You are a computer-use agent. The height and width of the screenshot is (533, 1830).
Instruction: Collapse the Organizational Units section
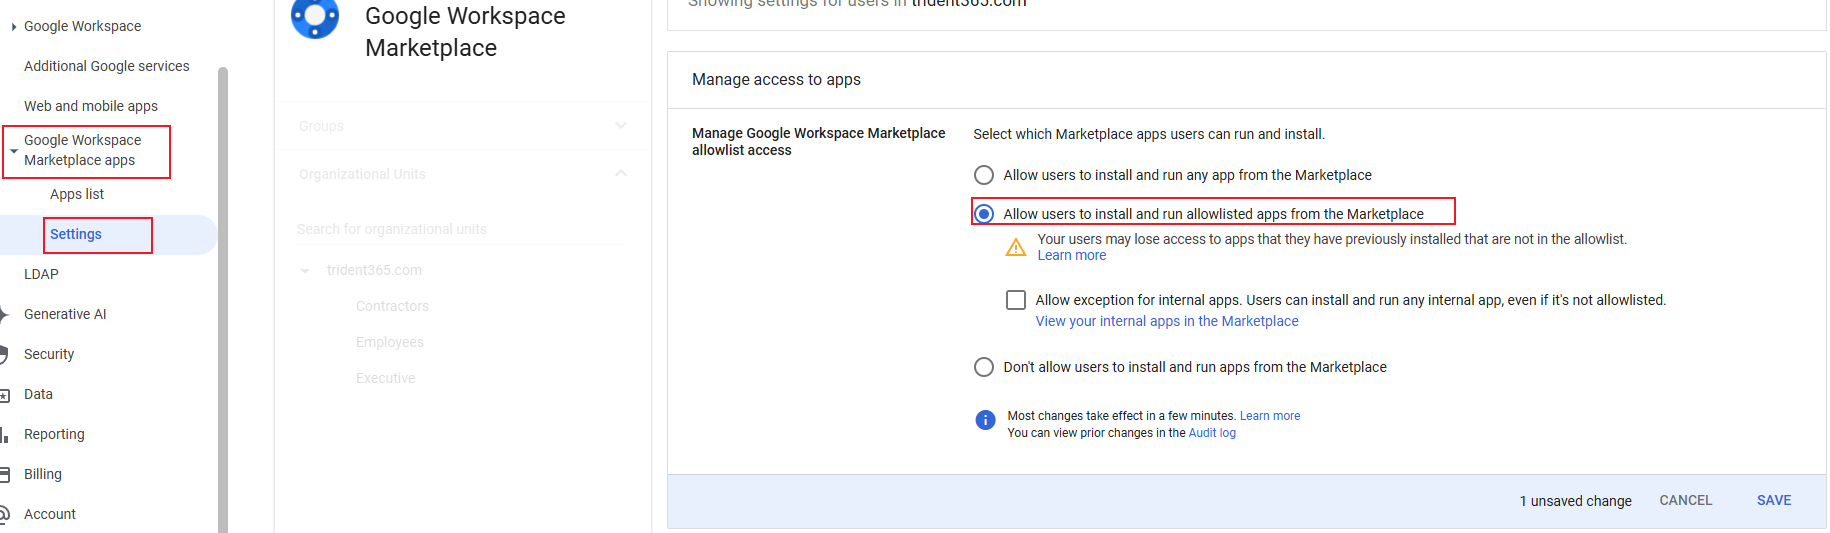click(x=621, y=174)
